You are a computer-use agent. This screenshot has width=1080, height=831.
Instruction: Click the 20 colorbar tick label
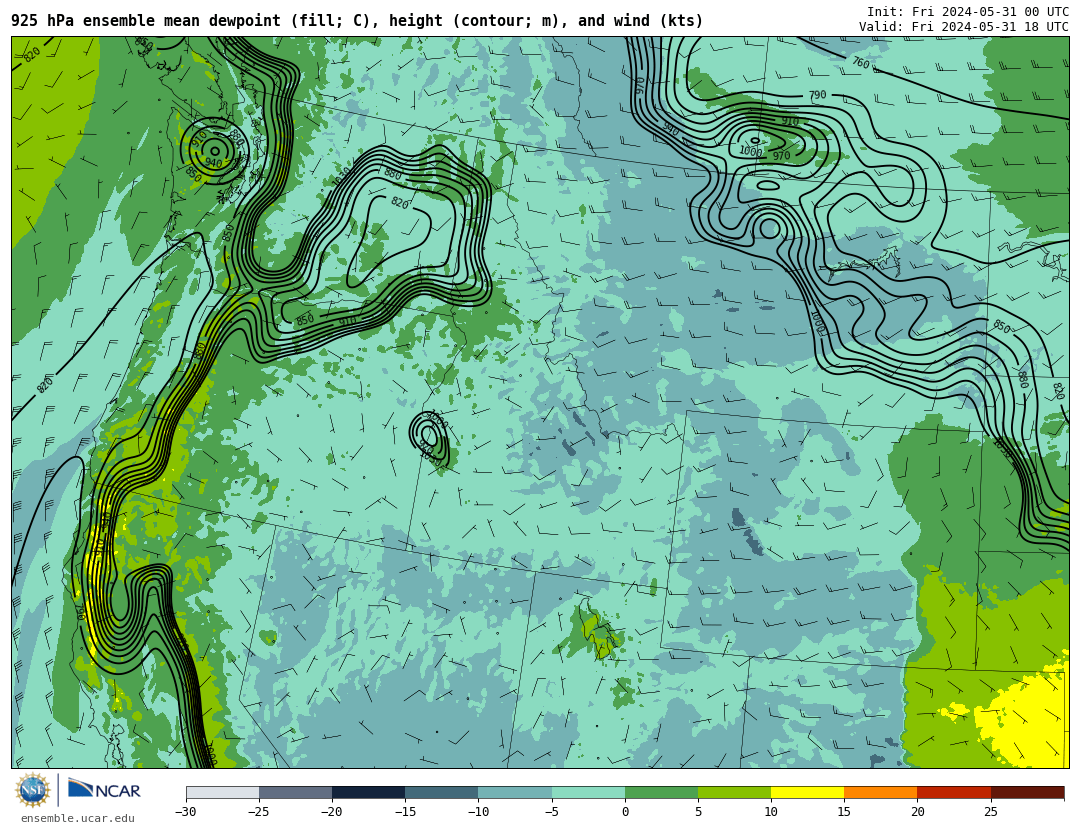(917, 812)
